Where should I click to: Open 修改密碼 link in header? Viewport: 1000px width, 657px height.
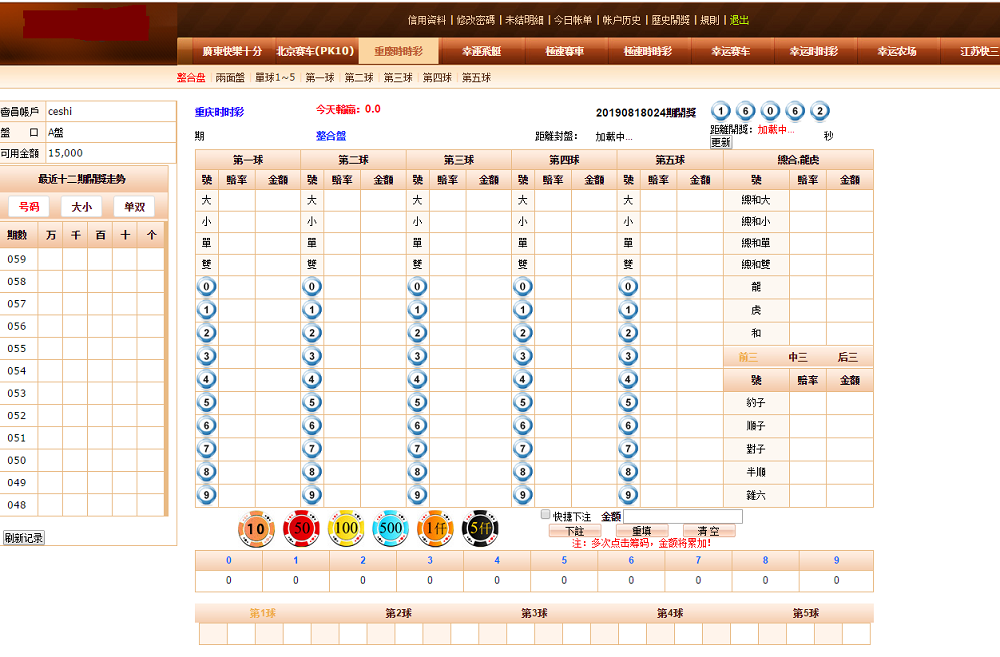click(x=475, y=20)
